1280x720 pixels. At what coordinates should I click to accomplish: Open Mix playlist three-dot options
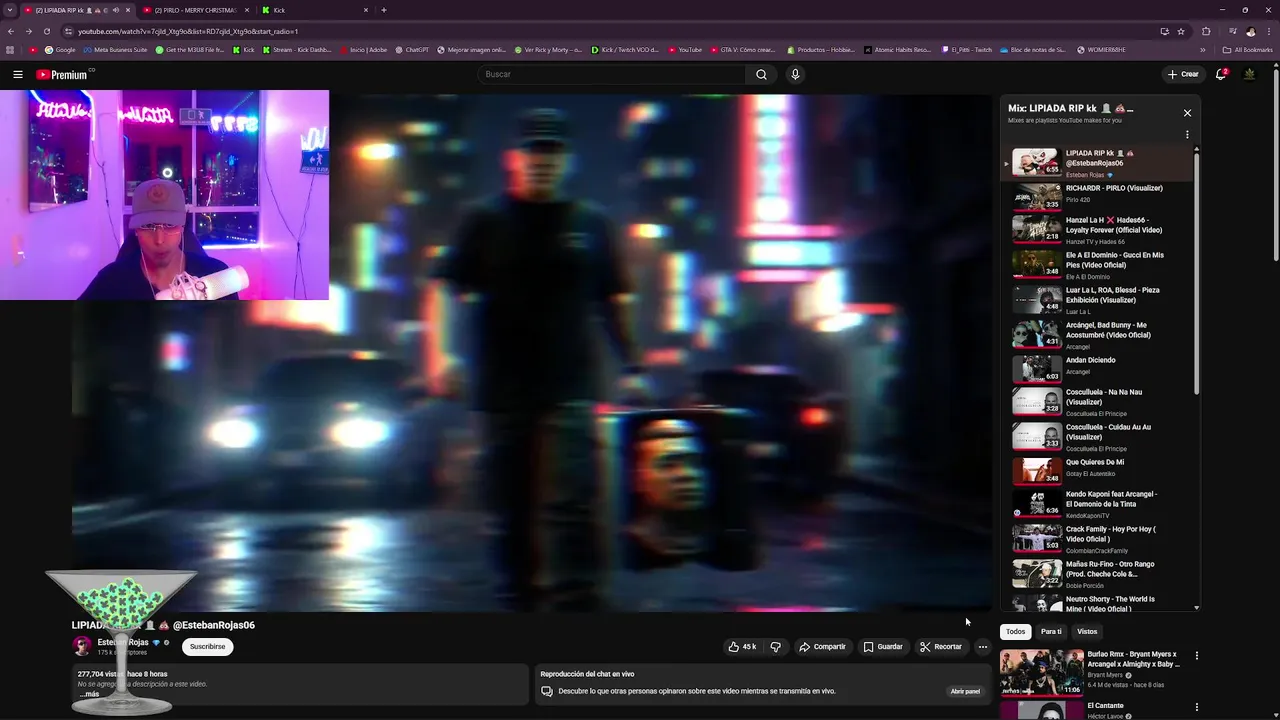point(1187,134)
